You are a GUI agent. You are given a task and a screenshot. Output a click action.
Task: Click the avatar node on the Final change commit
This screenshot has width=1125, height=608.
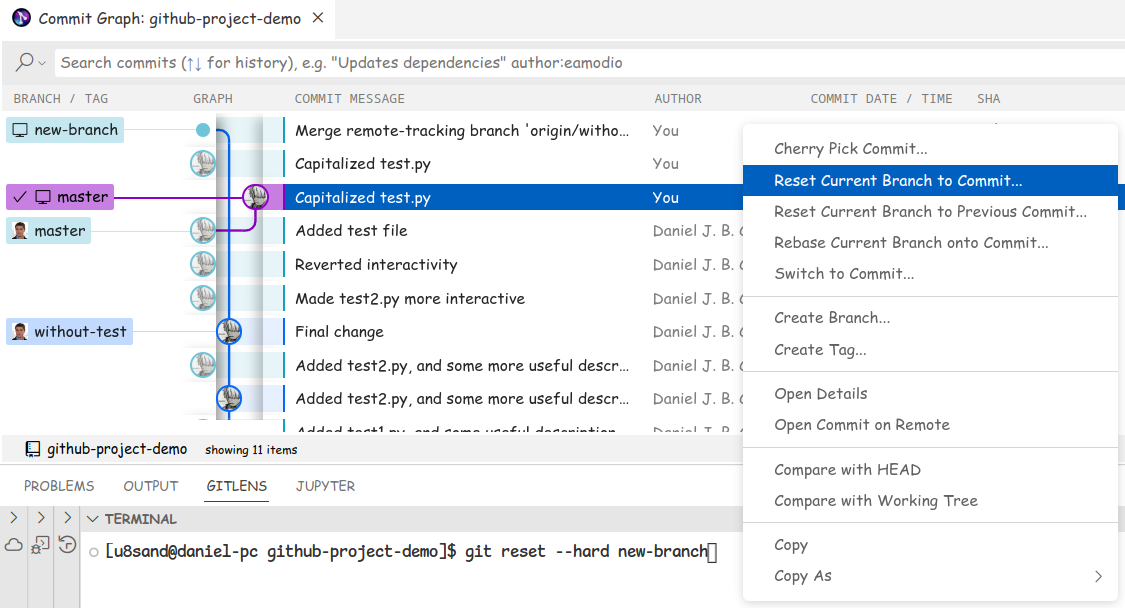[229, 331]
